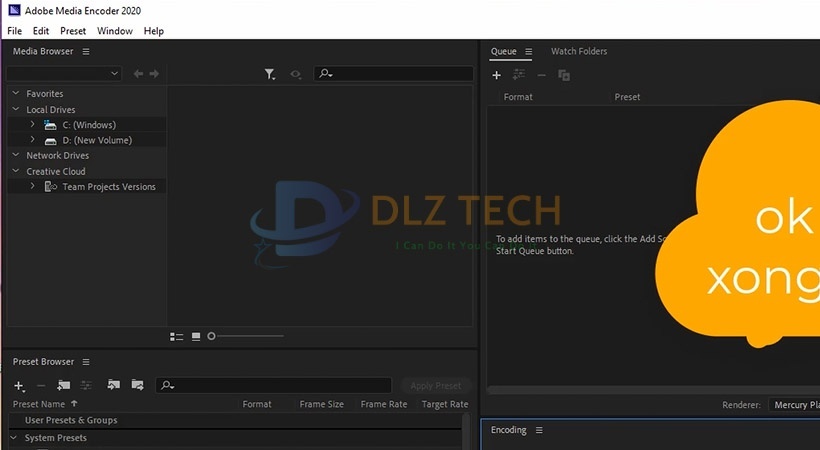Click the Queue Preset column header
820x450 pixels.
(x=627, y=97)
